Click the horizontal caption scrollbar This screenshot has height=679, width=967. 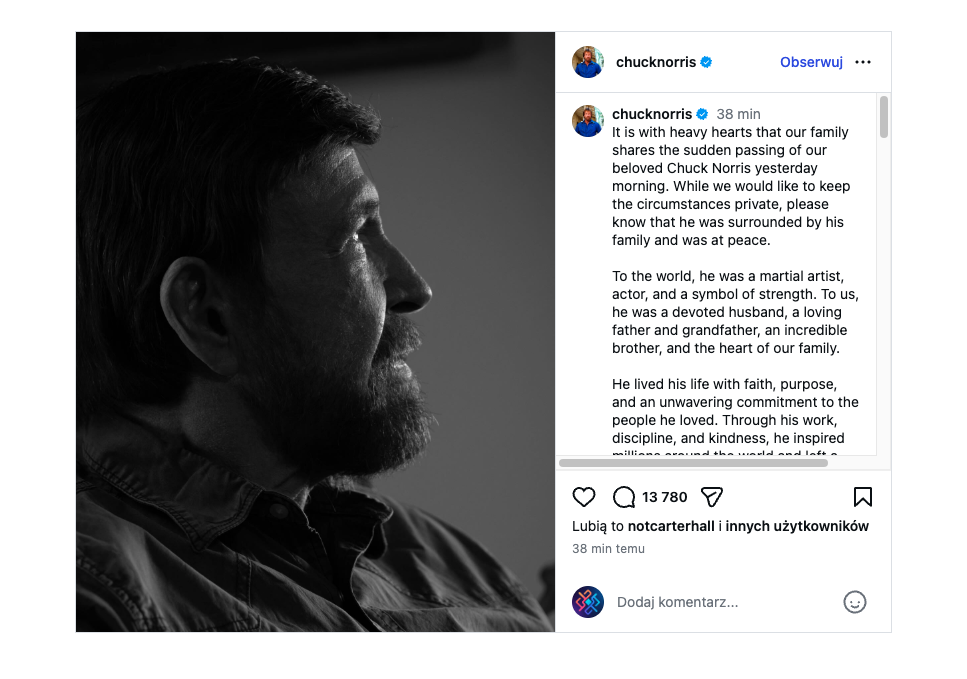693,463
